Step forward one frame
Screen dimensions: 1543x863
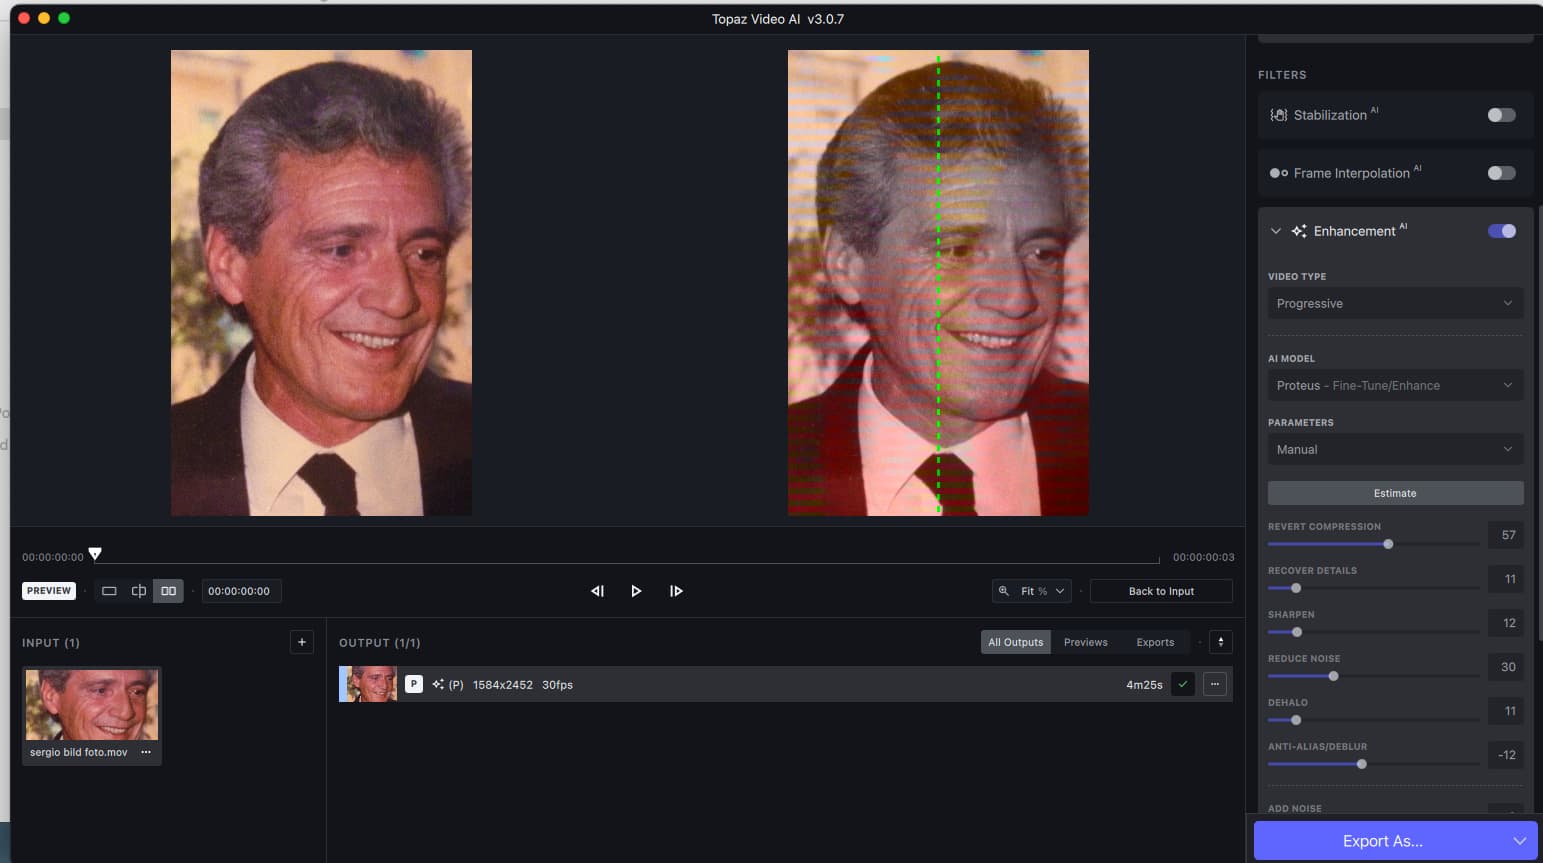(x=676, y=591)
